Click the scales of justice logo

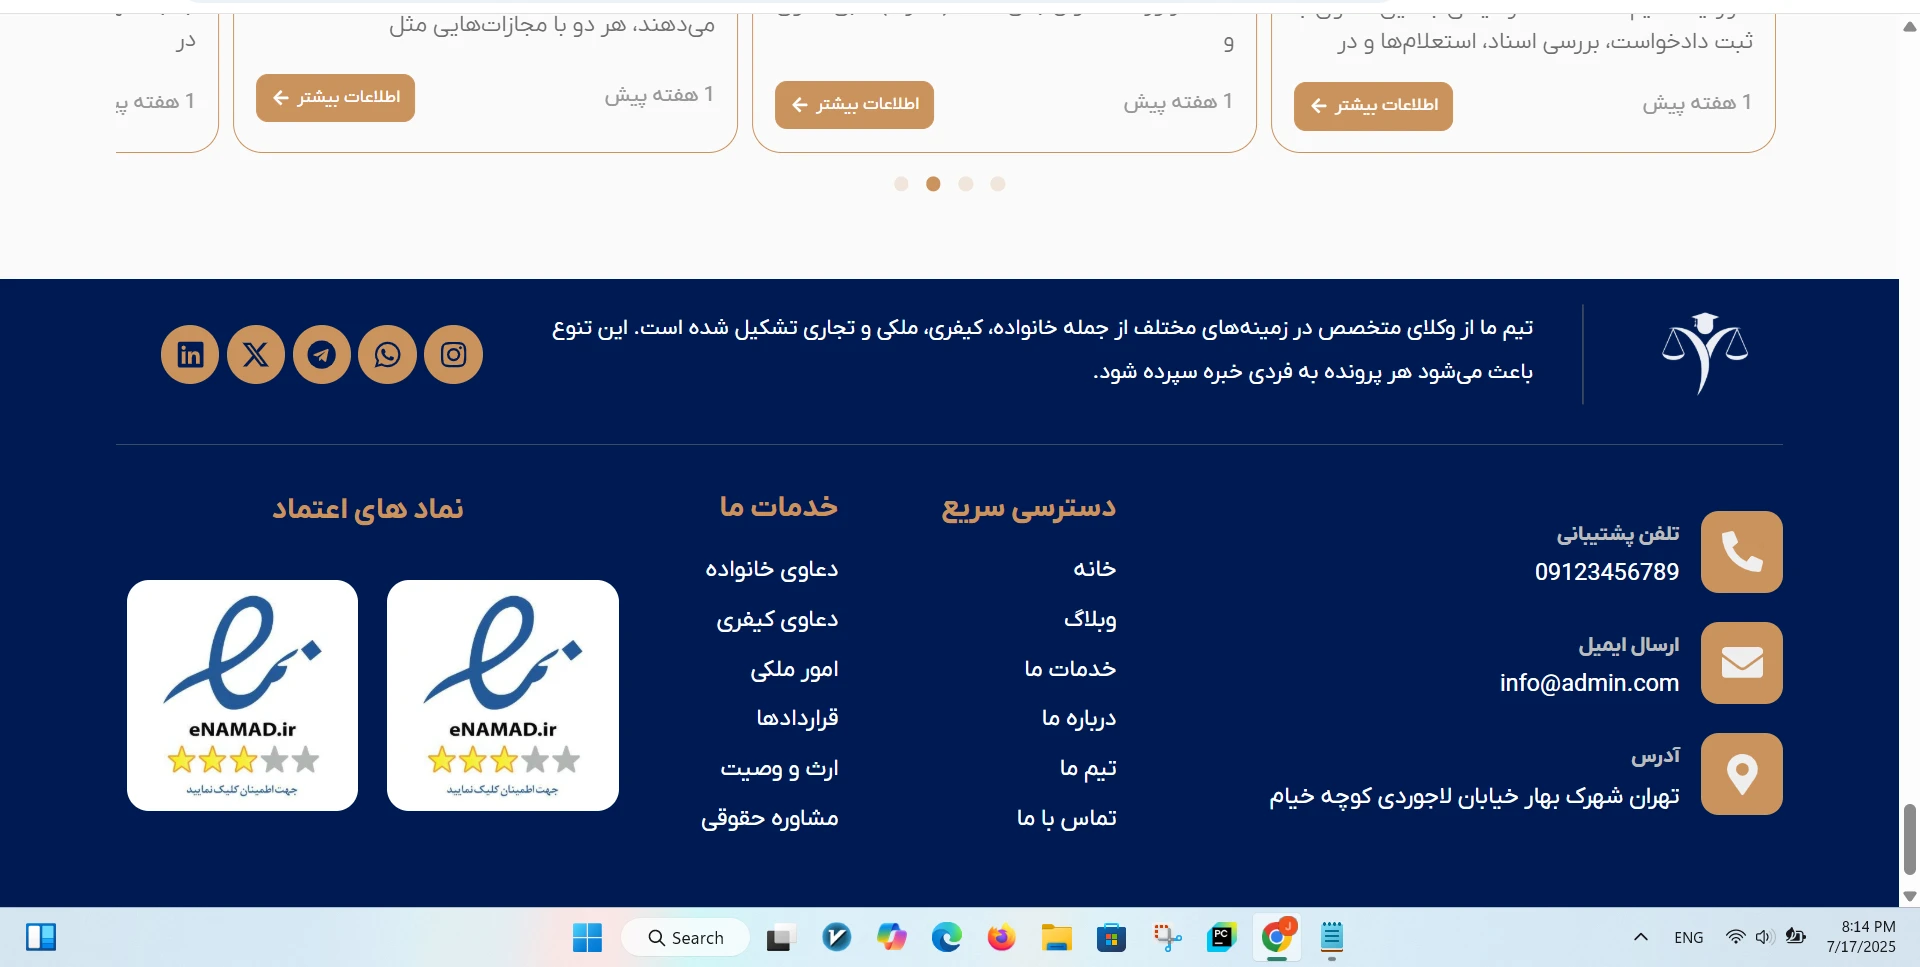tap(1704, 353)
